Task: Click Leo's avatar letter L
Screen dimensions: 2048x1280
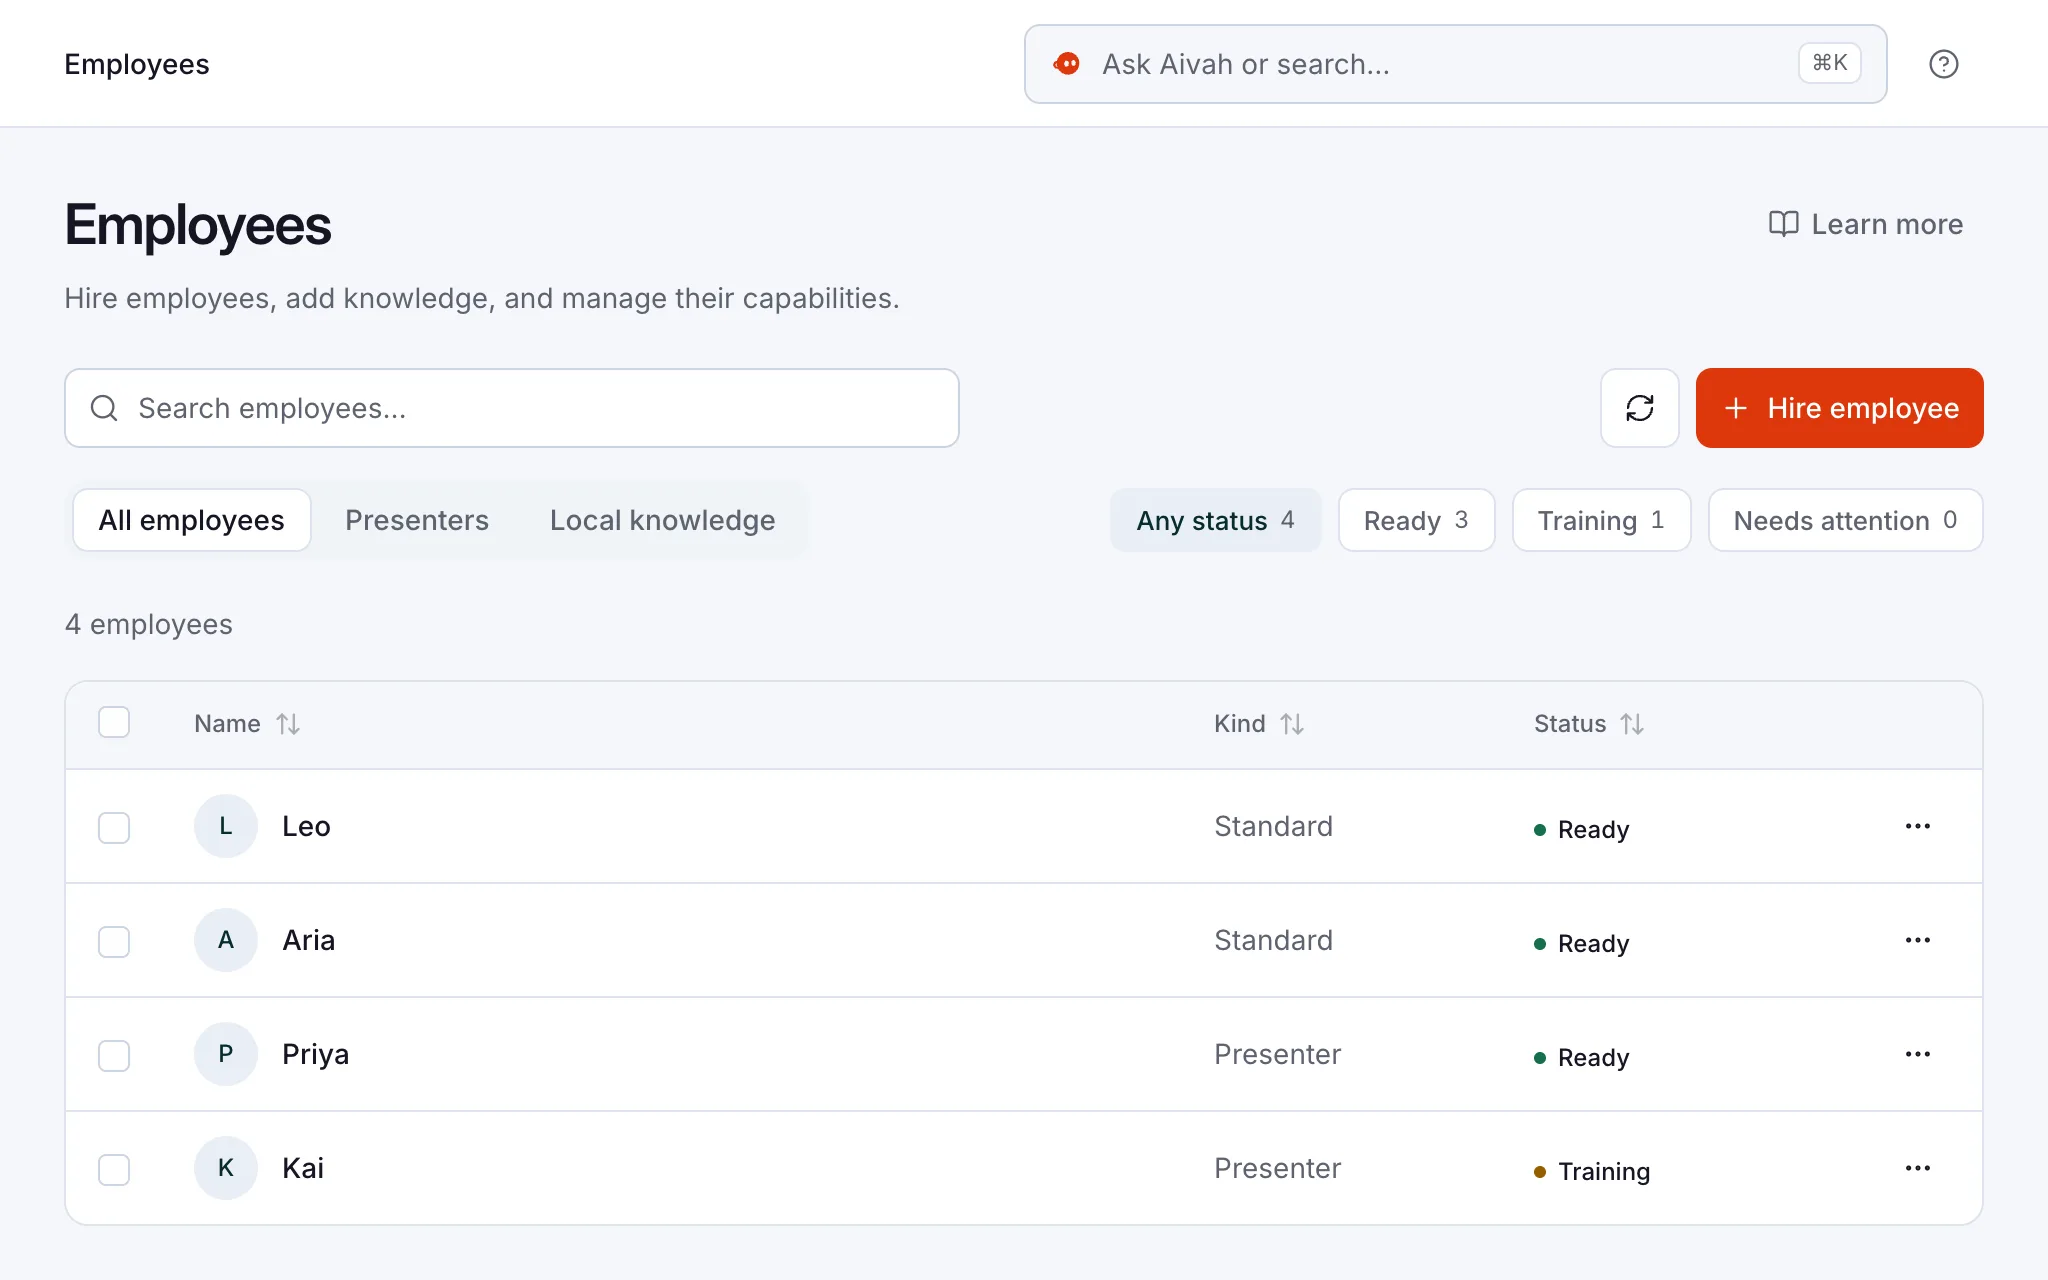Action: point(226,826)
